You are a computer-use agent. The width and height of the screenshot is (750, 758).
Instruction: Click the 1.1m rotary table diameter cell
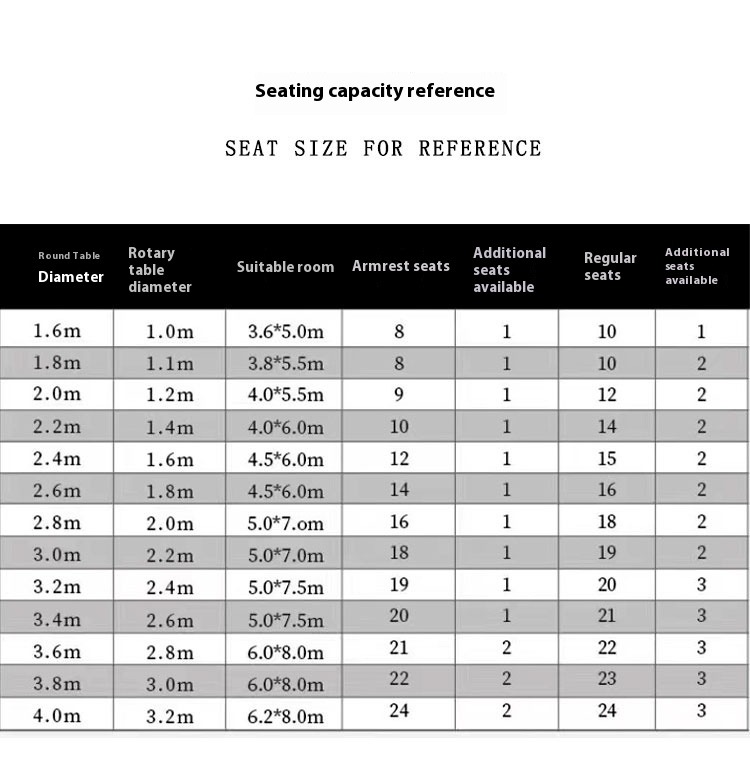tap(170, 363)
